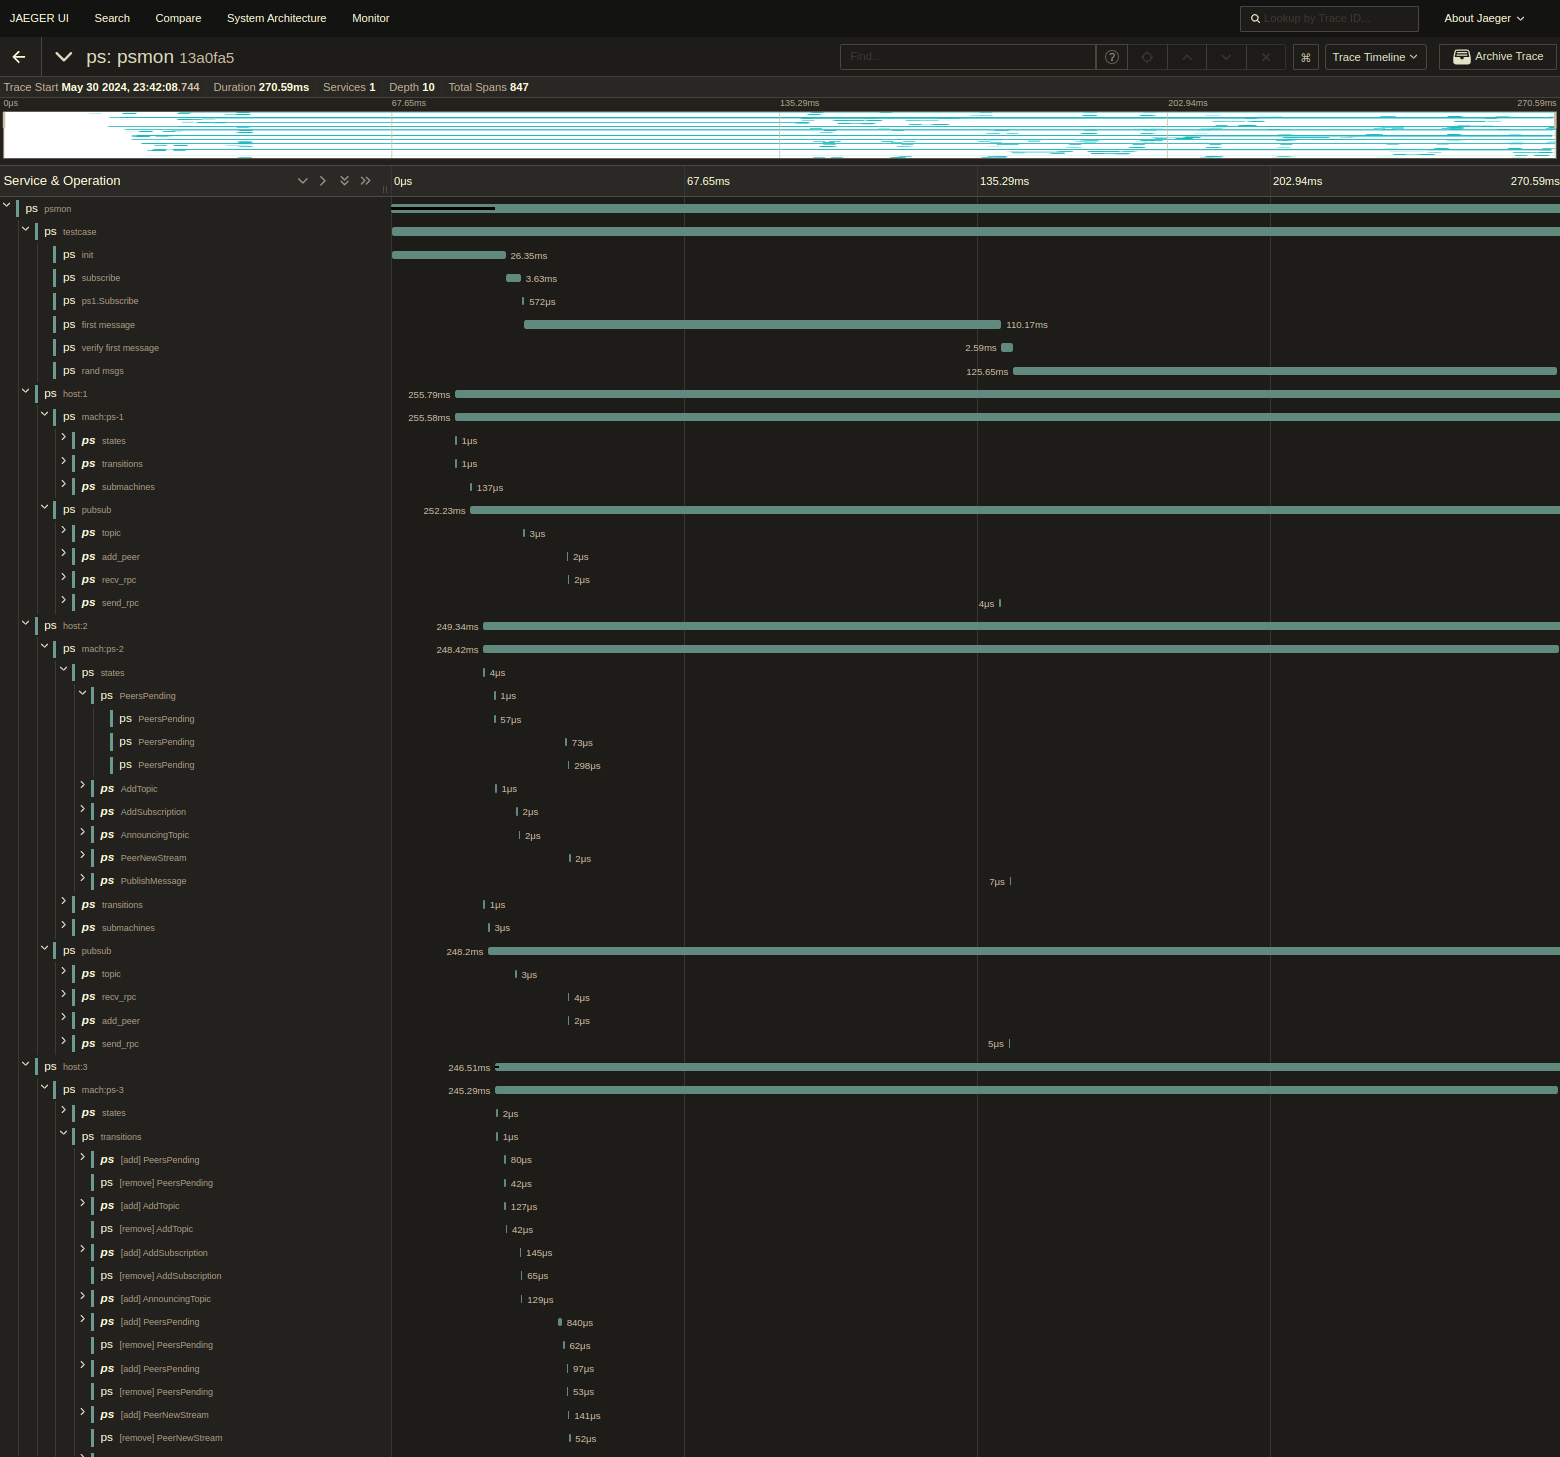The image size is (1560, 1457).
Task: Collapse the host:1 span
Action: (x=26, y=391)
